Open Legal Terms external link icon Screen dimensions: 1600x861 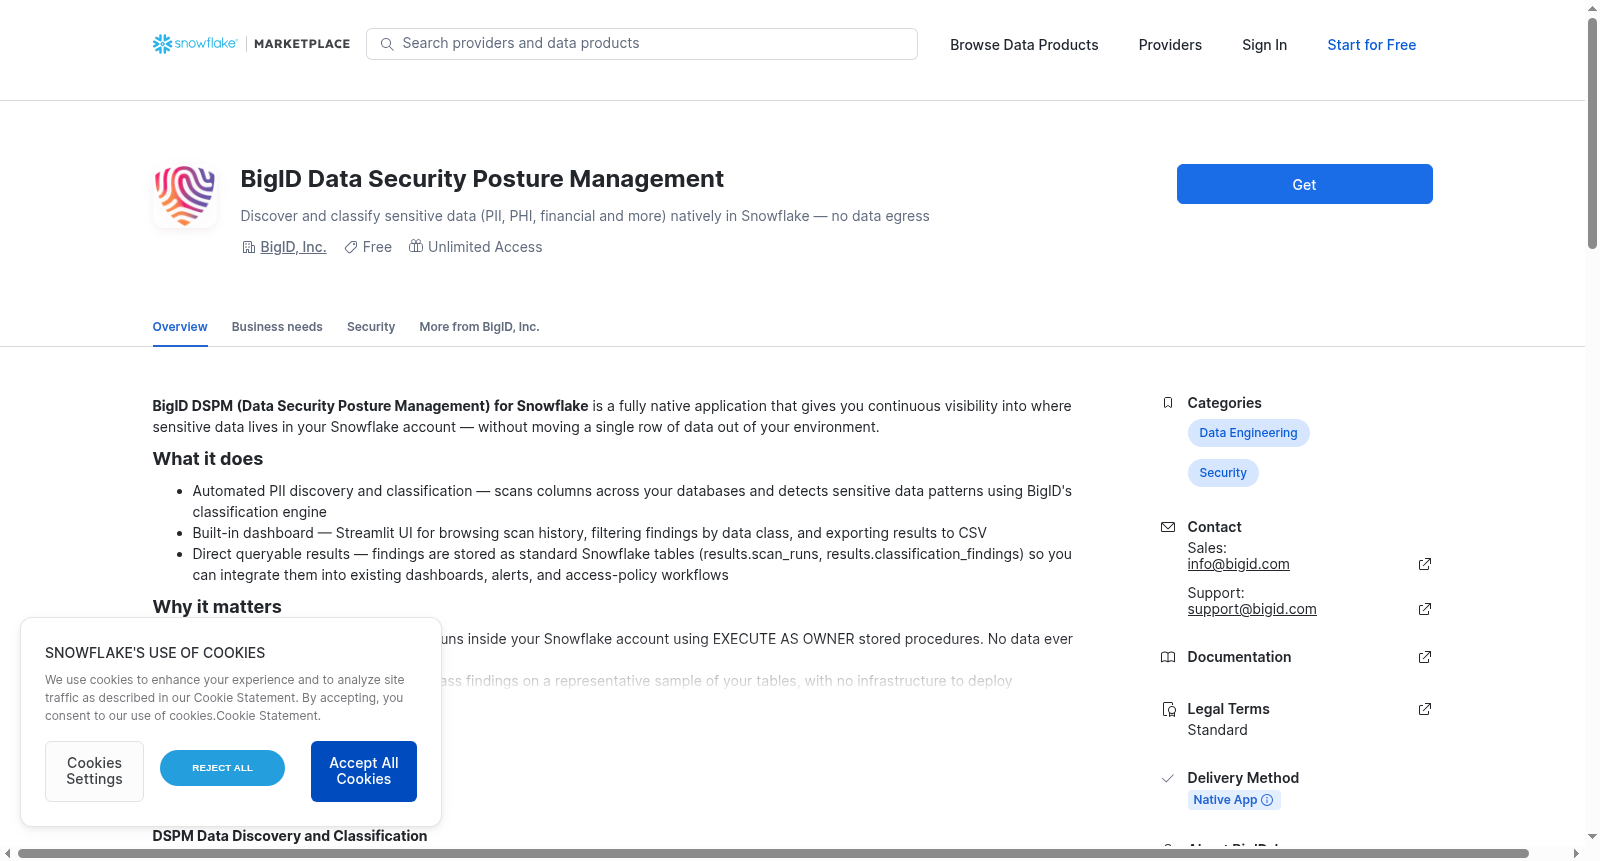coord(1425,709)
